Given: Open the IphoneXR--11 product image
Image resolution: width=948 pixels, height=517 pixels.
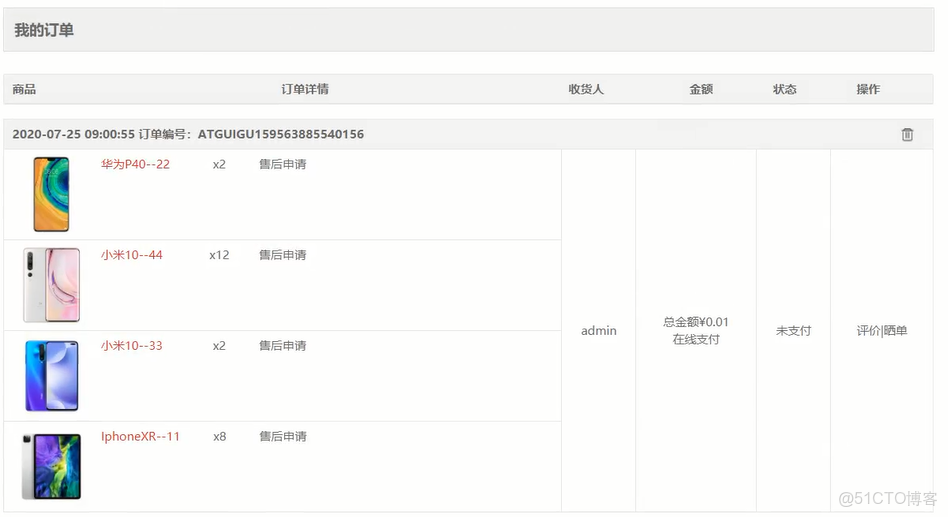Looking at the screenshot, I should [x=51, y=466].
